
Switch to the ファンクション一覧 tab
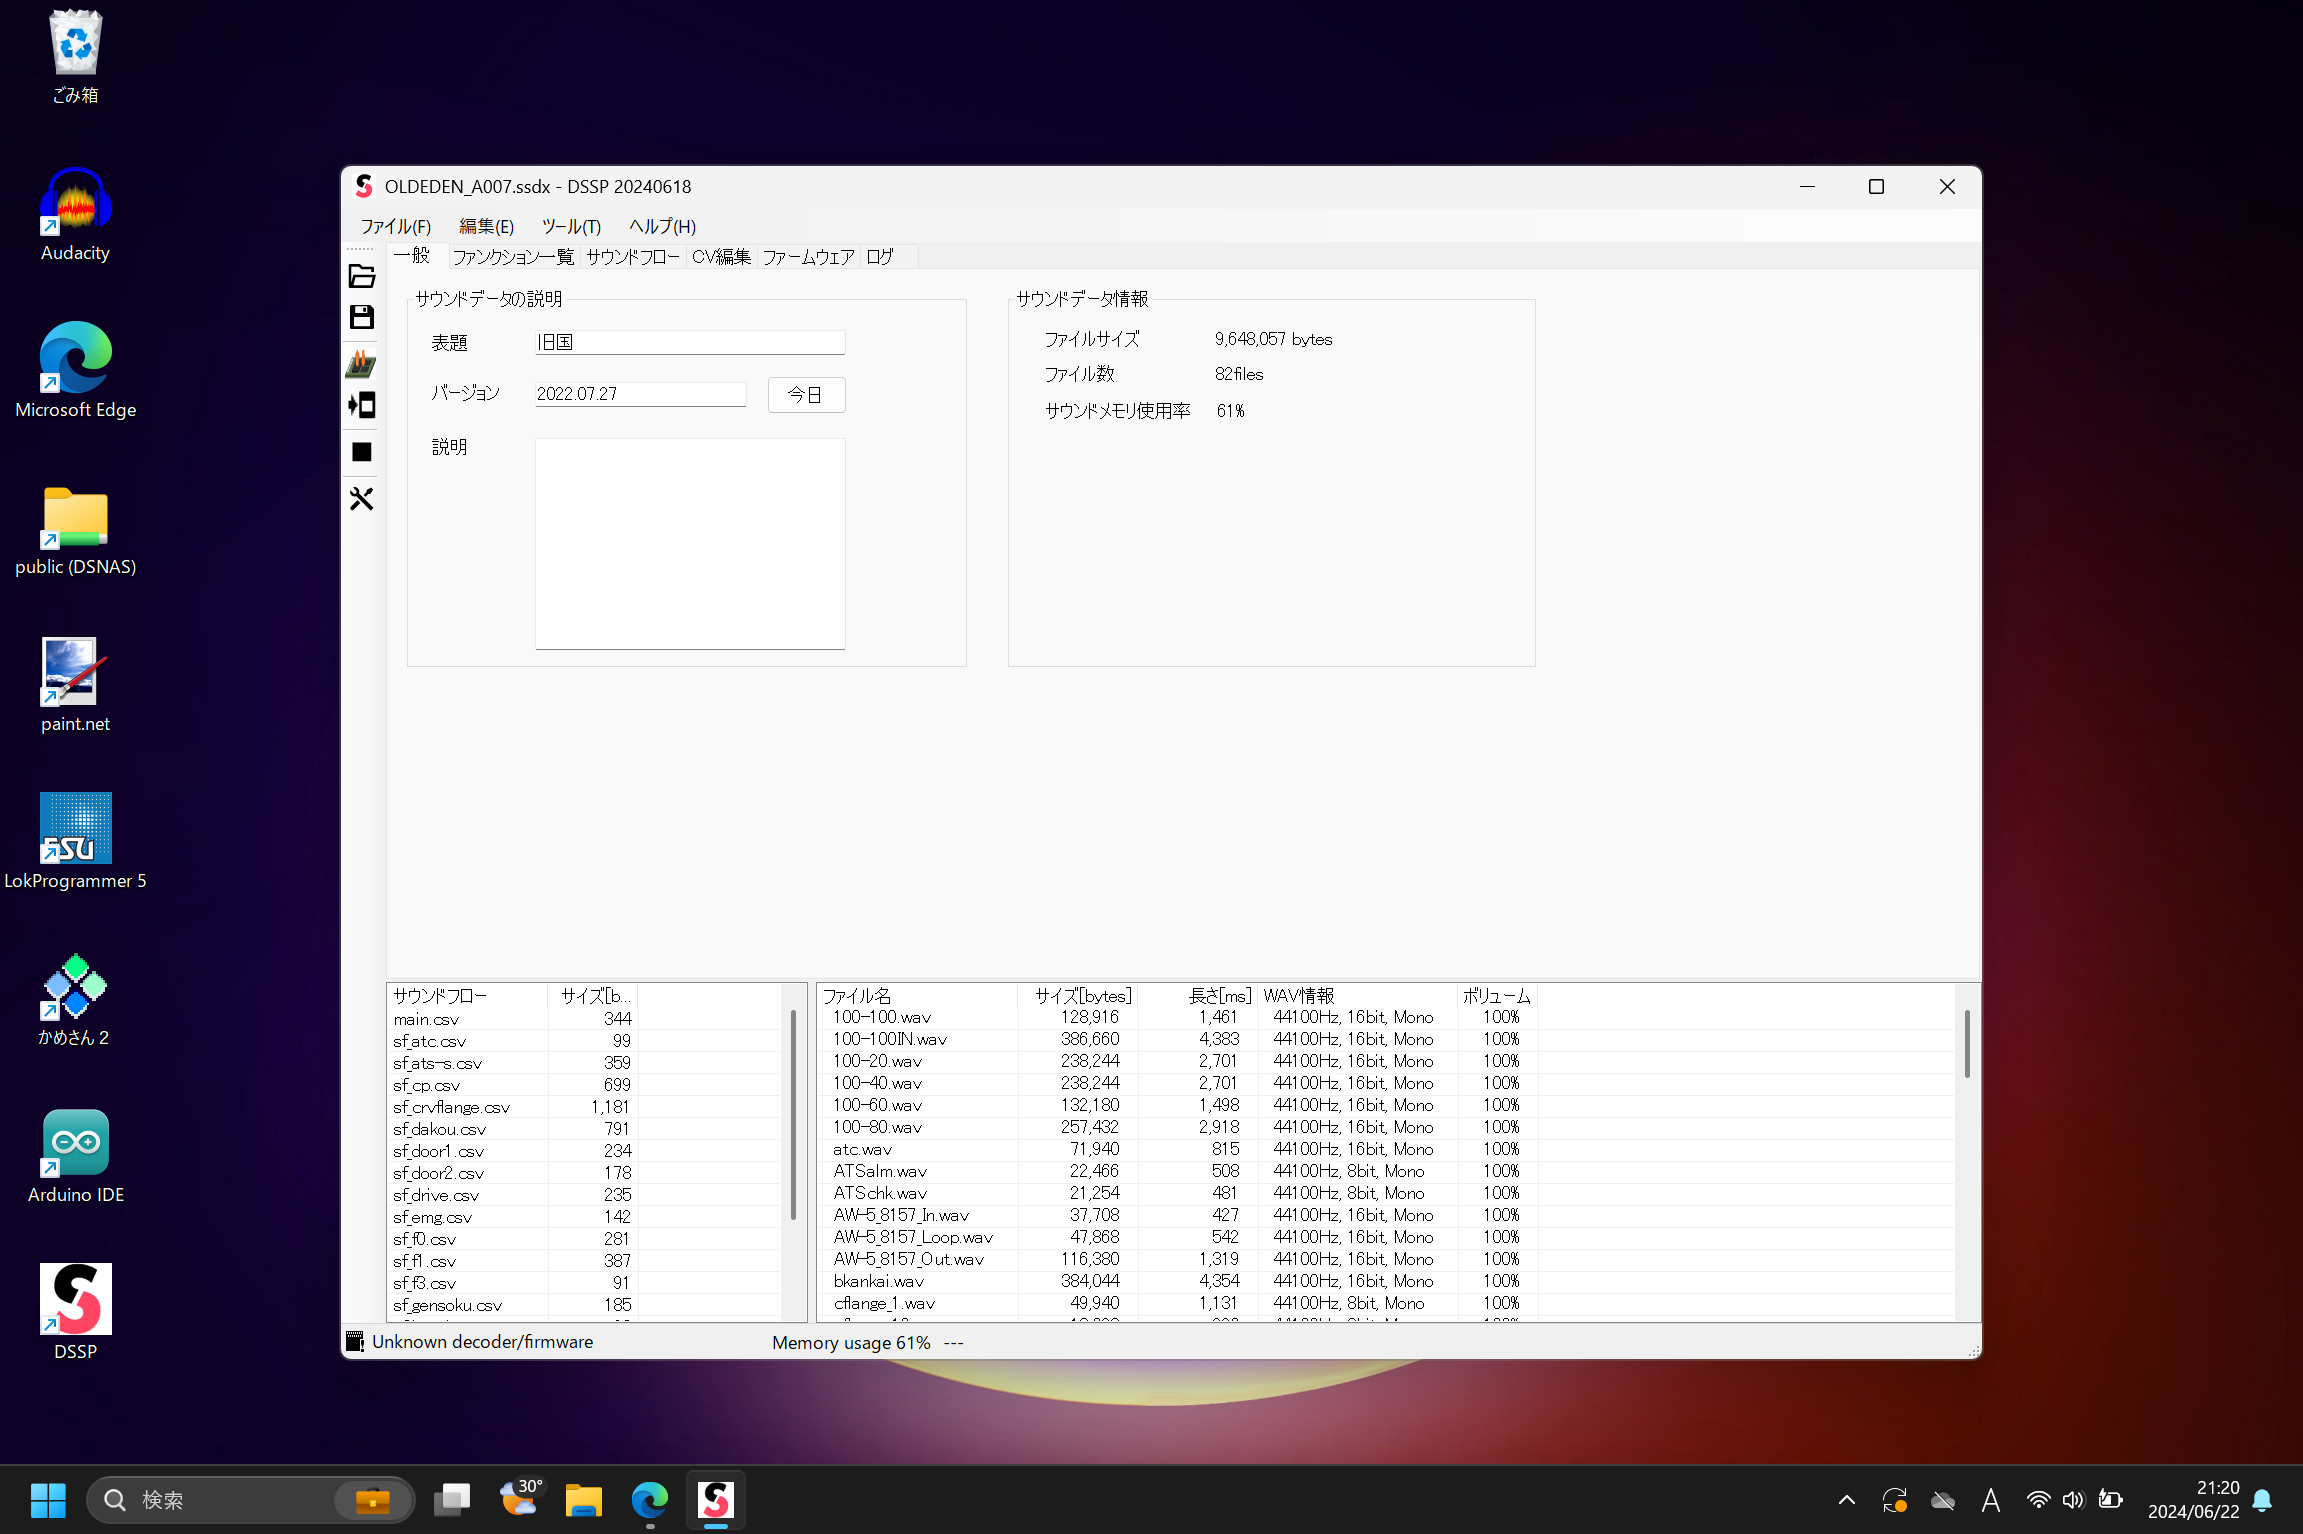coord(513,257)
